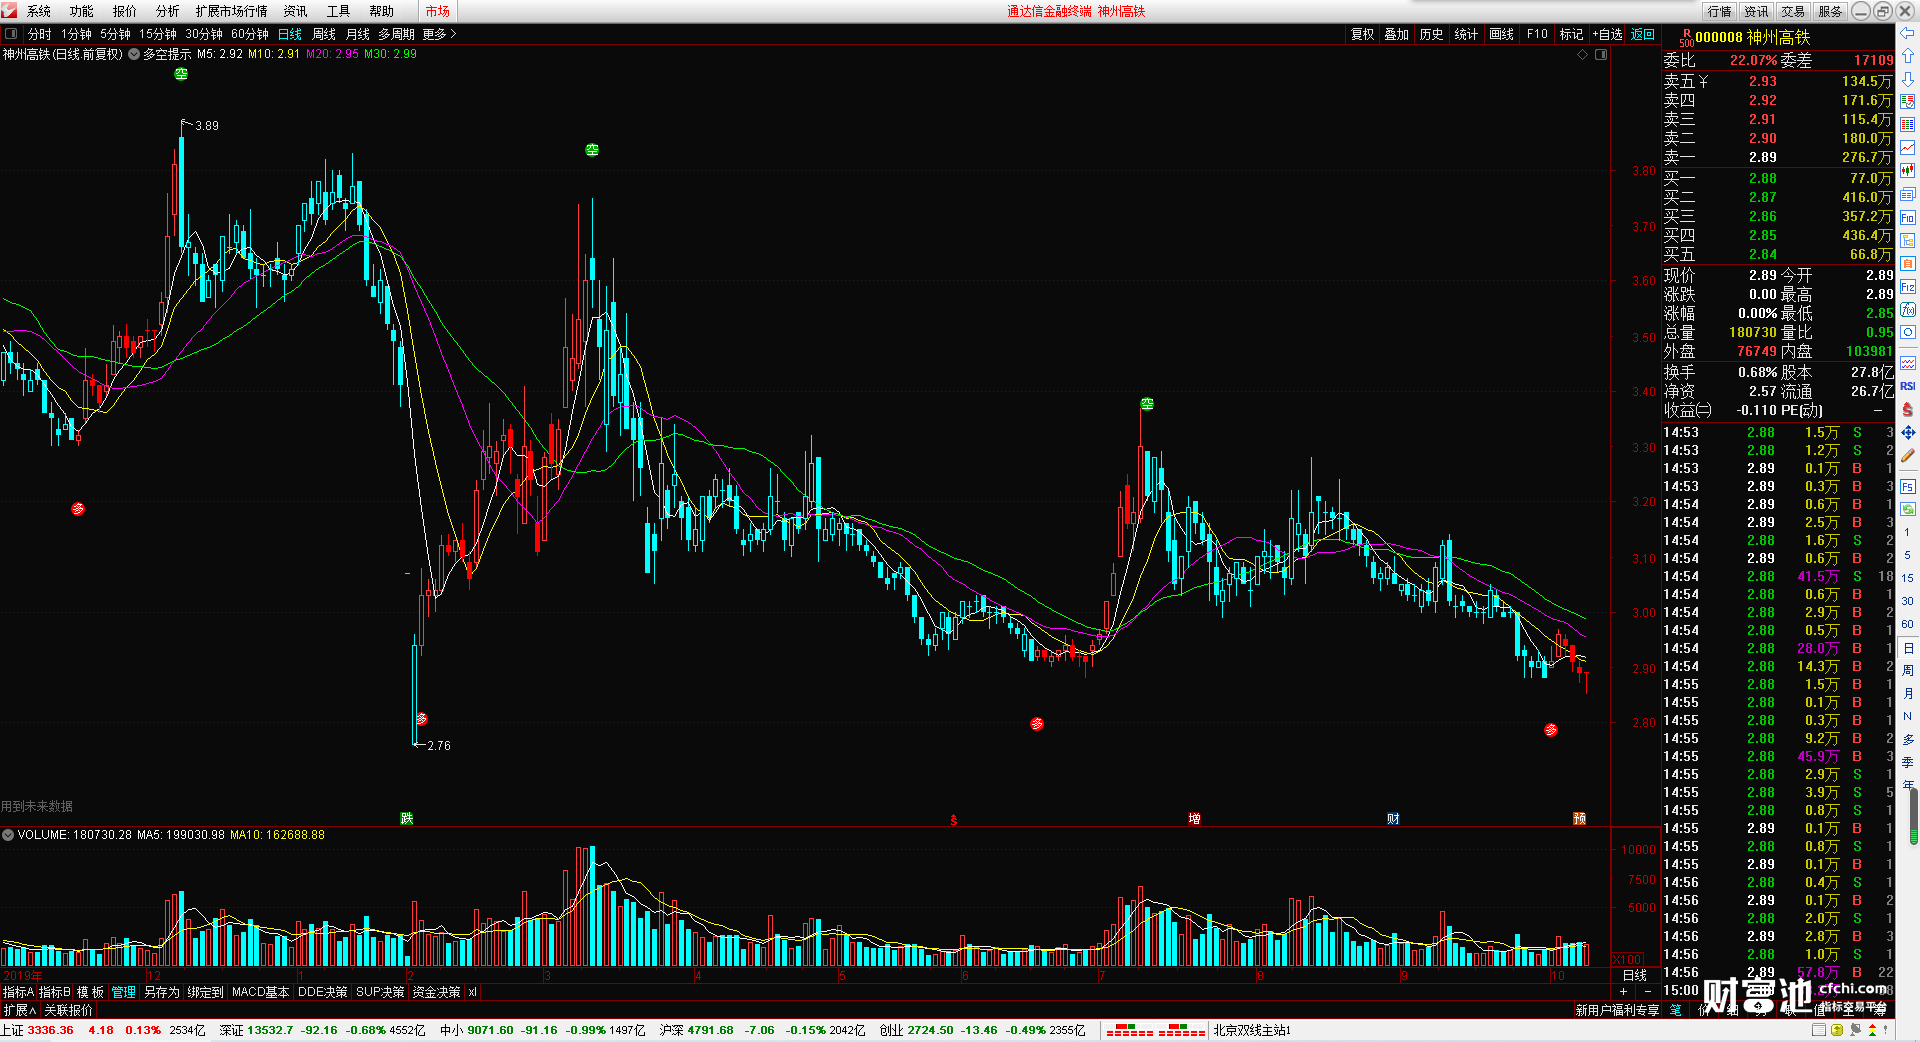This screenshot has width=1920, height=1042.
Task: Open the 扩展市场行情 menu
Action: pos(231,11)
